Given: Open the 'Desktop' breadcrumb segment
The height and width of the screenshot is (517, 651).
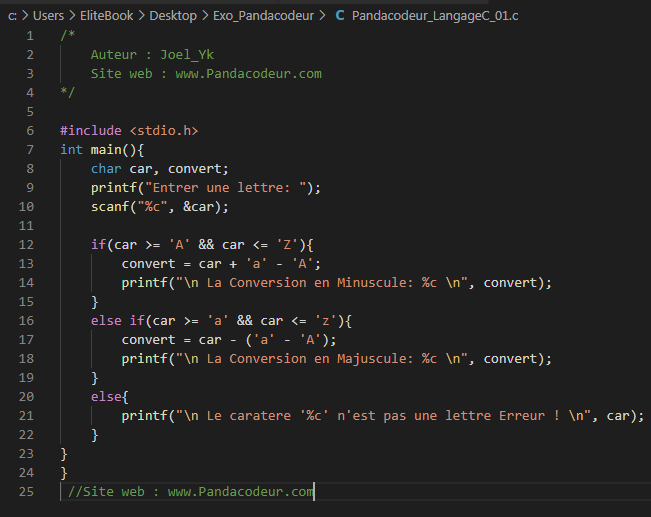Looking at the screenshot, I should 173,16.
